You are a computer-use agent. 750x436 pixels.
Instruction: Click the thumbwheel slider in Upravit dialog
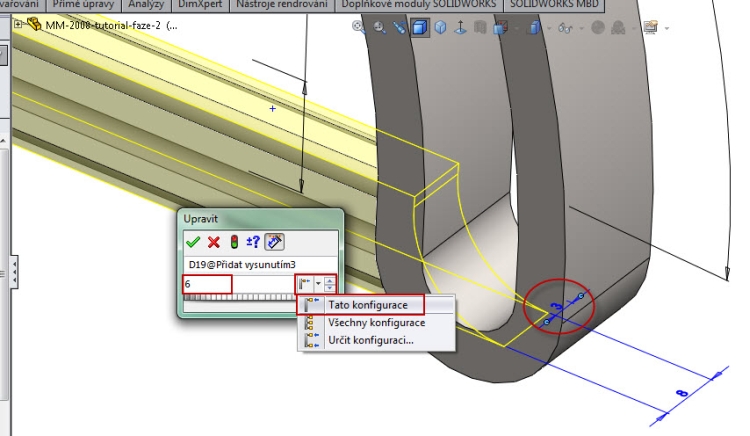pyautogui.click(x=239, y=297)
